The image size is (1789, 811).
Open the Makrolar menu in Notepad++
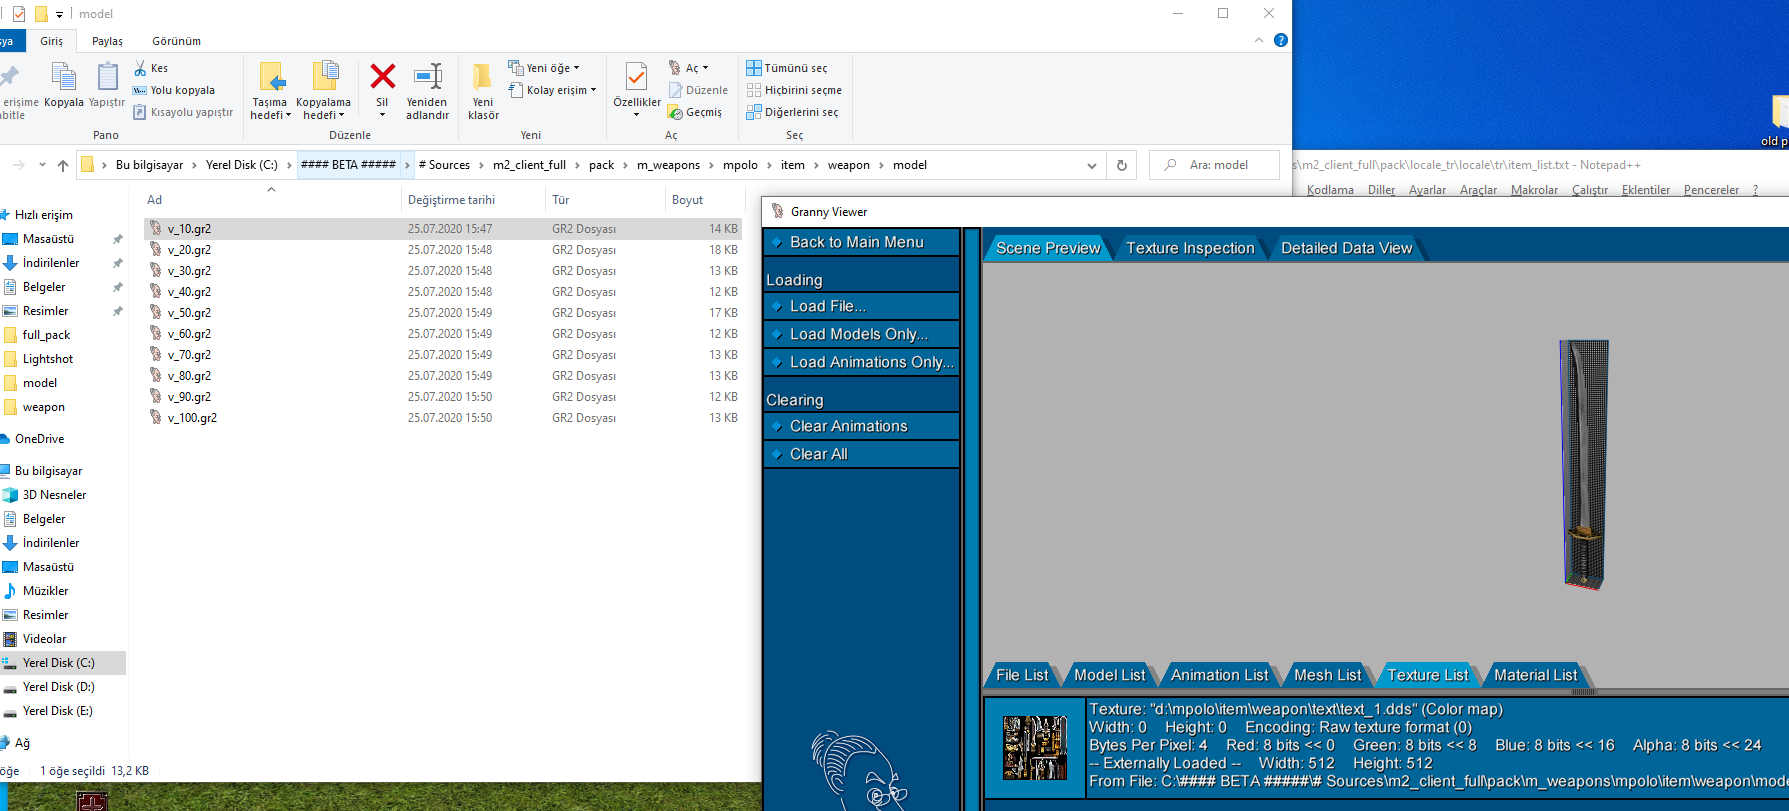[1534, 190]
